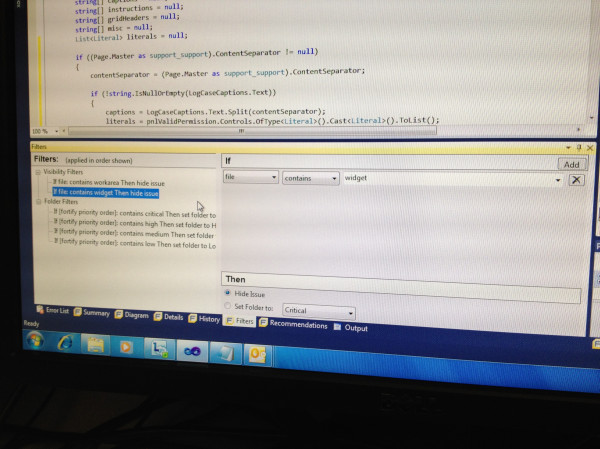Select the 'contains low' folder filter

coord(135,243)
